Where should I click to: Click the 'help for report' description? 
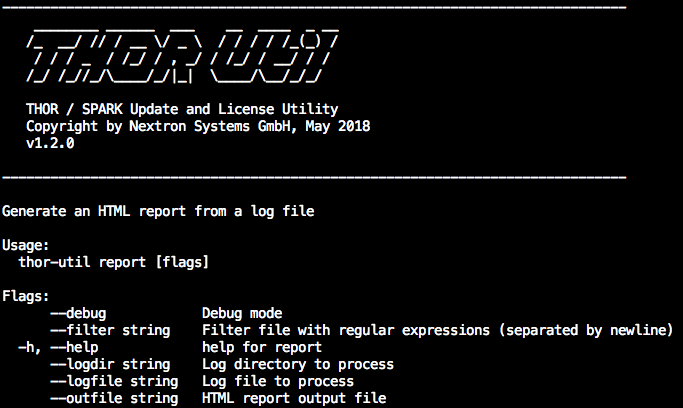[261, 347]
